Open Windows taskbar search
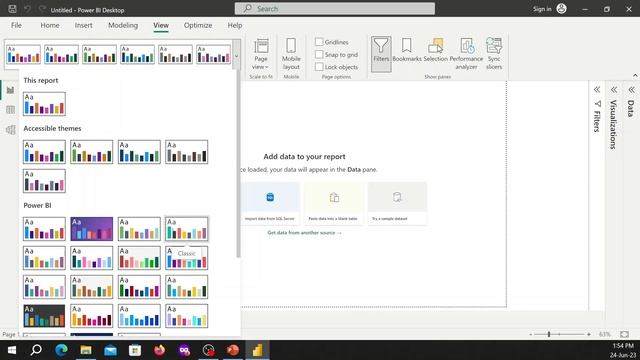This screenshot has width=640, height=360. (x=36, y=350)
